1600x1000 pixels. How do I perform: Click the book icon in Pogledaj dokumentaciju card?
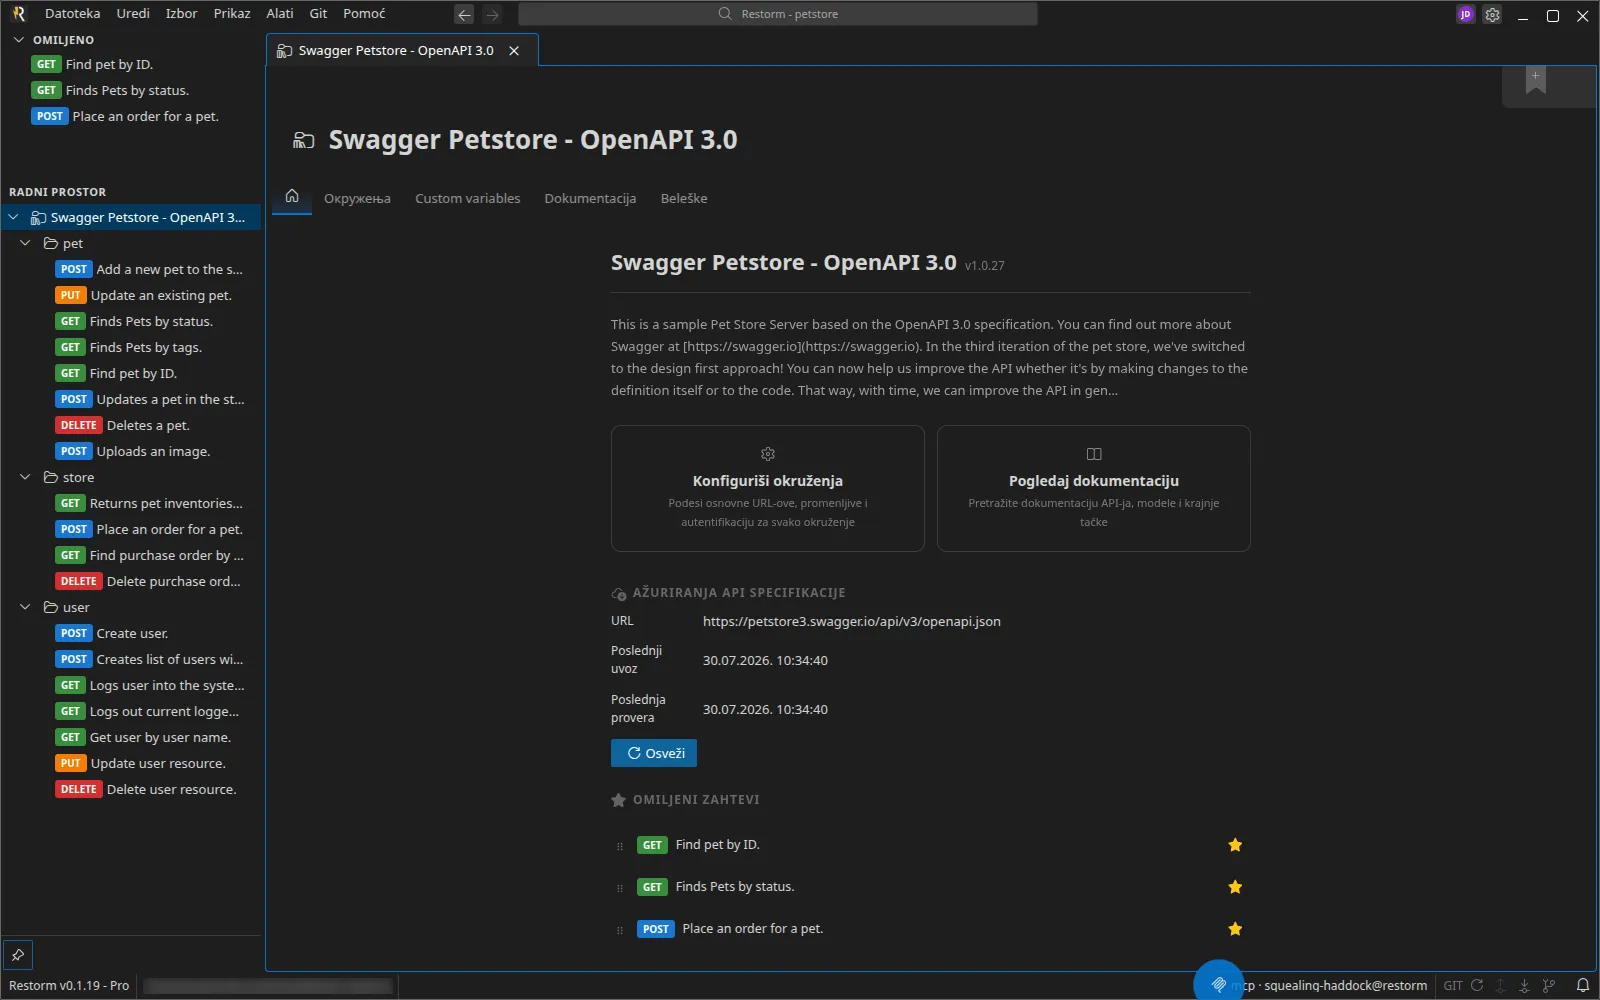click(x=1094, y=454)
